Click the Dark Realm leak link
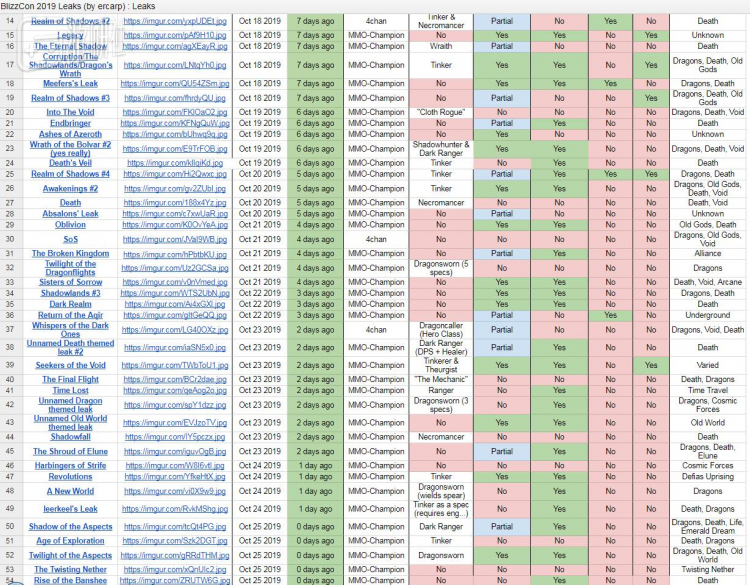The image size is (750, 585). (x=70, y=304)
